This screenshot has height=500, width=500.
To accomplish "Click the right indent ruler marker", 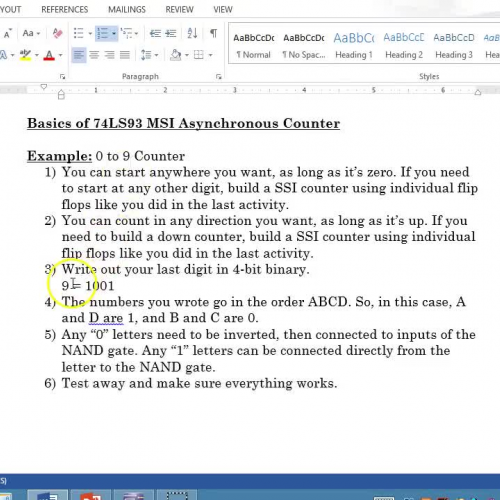I will 478,92.
